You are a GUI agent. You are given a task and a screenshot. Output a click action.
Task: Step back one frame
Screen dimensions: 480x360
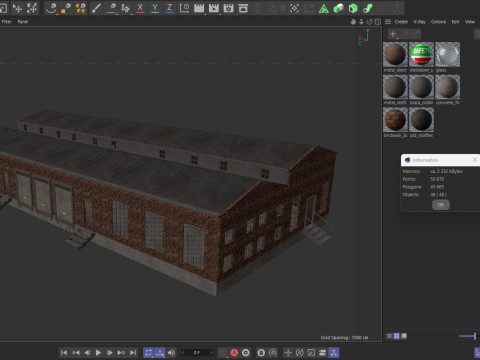pyautogui.click(x=87, y=352)
